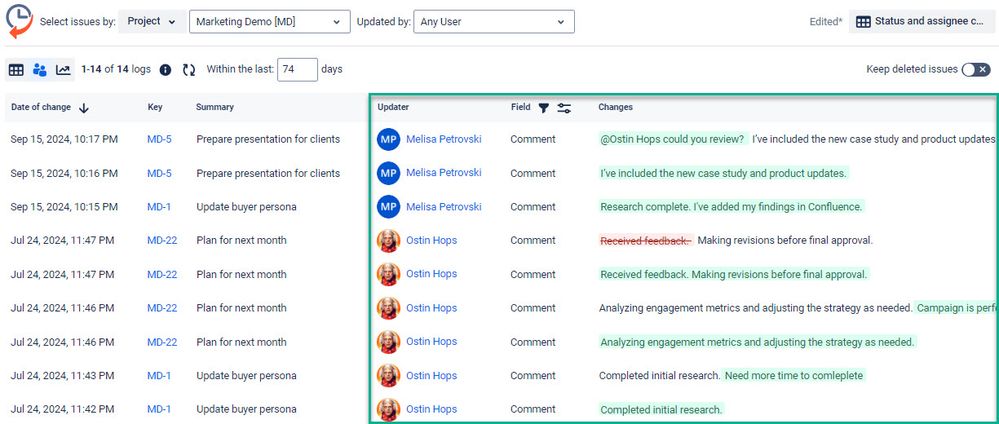
Task: Click '@Ostin Hops could you review?' comment
Action: (672, 139)
